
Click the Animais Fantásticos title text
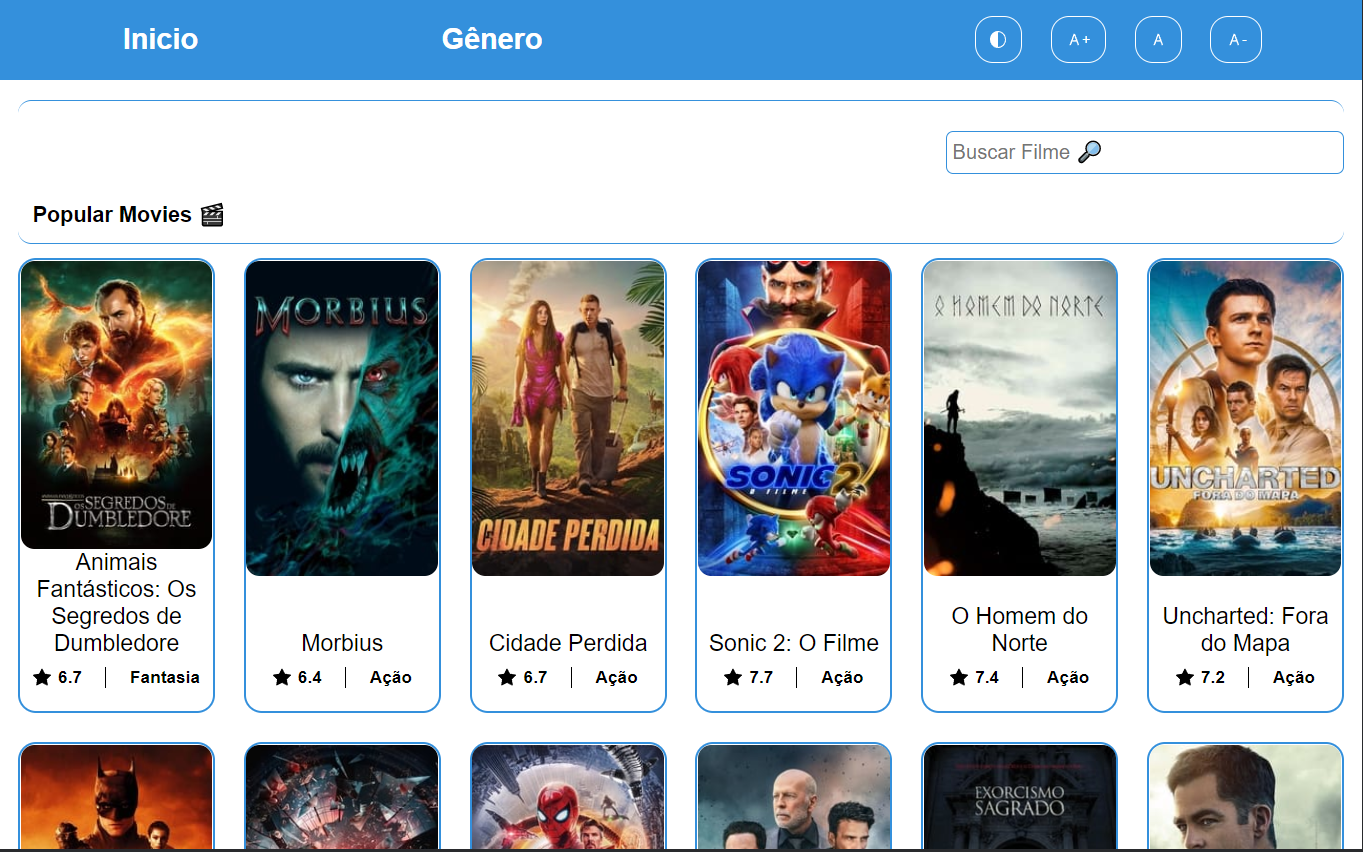[116, 603]
